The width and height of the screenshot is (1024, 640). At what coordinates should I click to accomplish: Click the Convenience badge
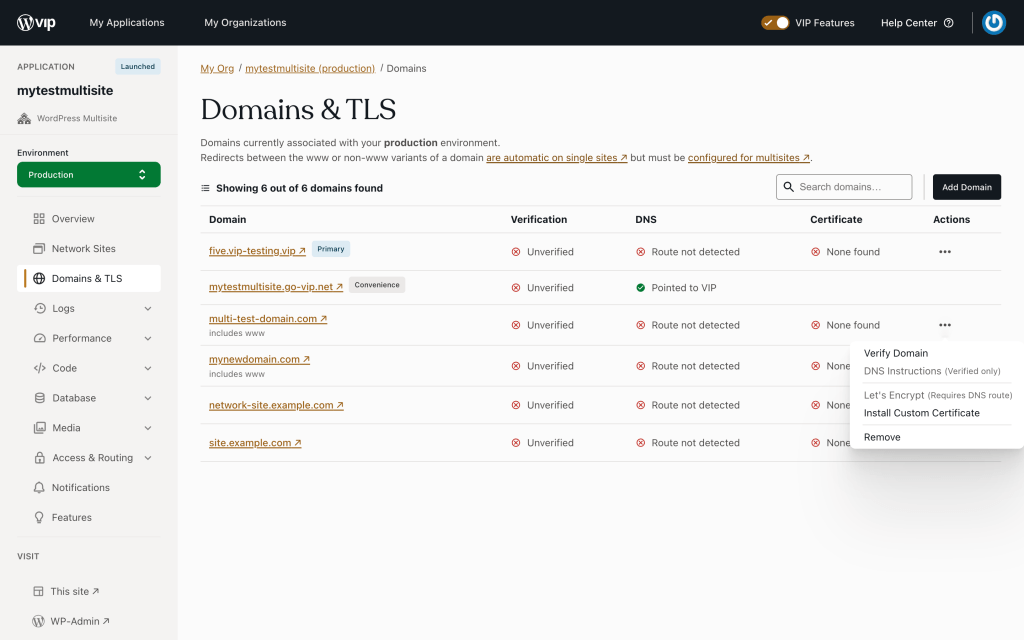377,285
